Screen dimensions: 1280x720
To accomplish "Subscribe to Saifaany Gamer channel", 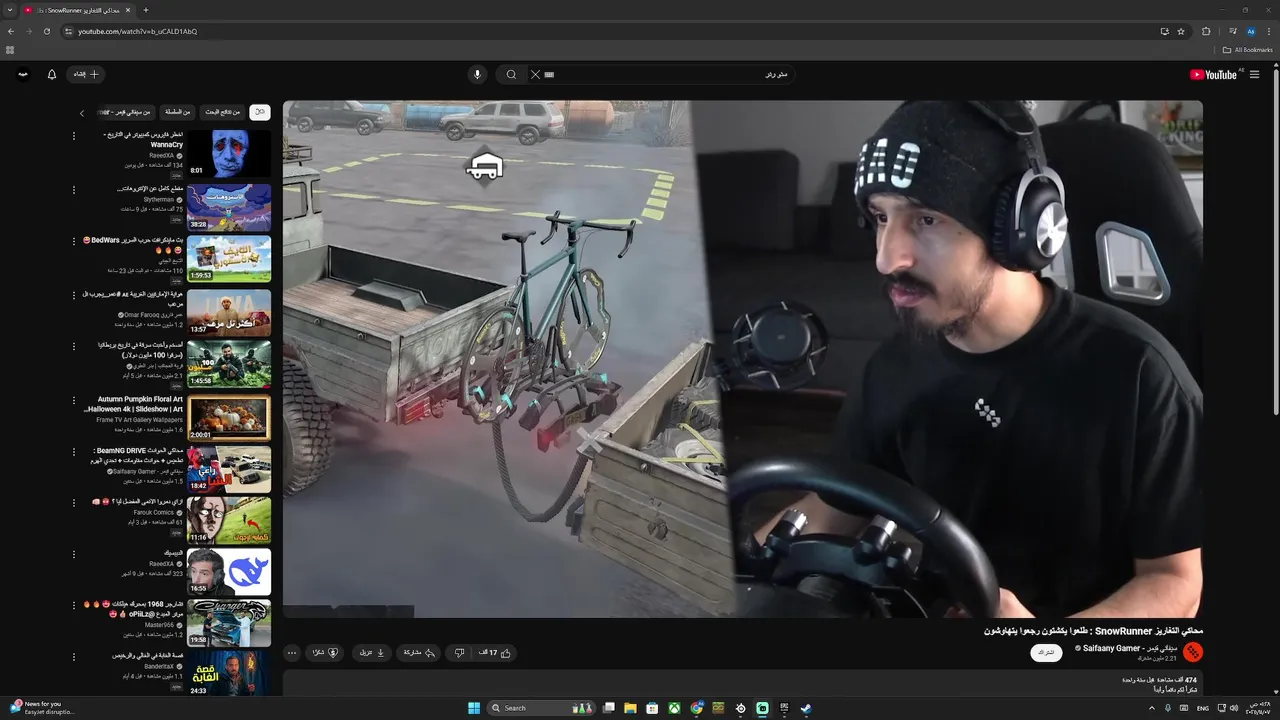I will point(1046,652).
